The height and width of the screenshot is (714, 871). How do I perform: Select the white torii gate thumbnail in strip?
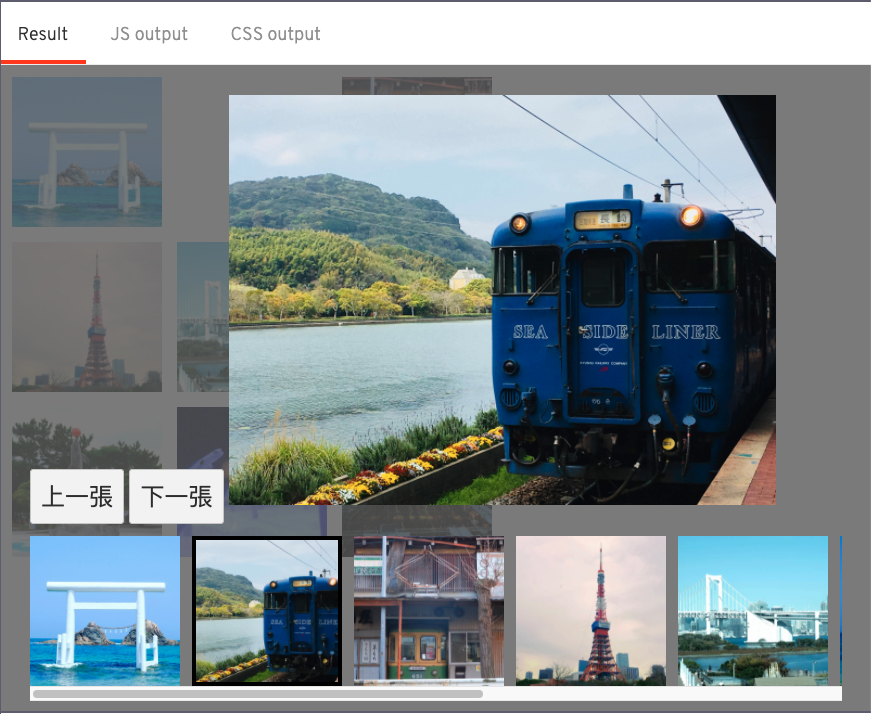tap(105, 611)
